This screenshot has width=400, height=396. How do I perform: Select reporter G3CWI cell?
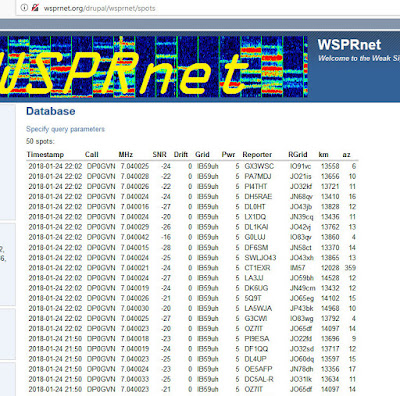[x=256, y=318]
